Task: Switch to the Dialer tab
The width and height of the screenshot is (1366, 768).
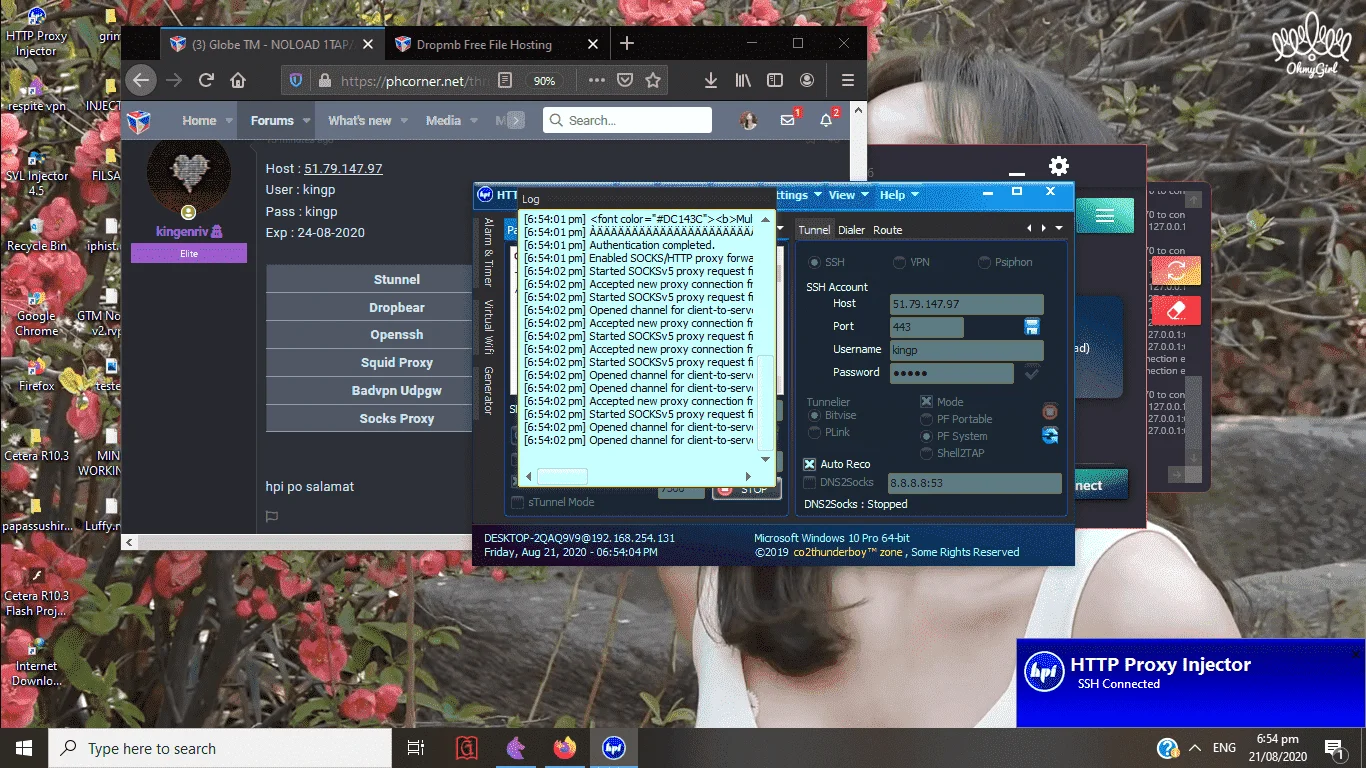Action: 852,230
